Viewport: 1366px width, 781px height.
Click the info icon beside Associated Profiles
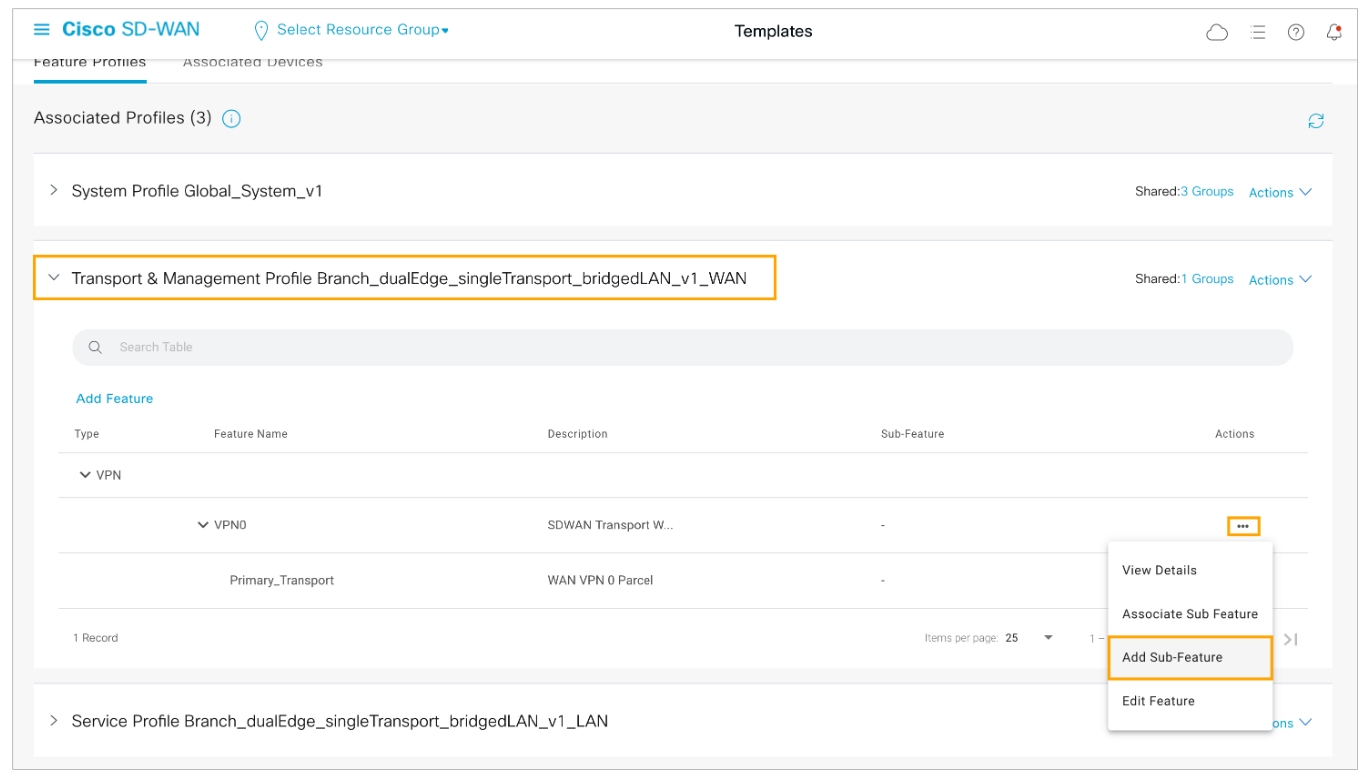coord(231,119)
